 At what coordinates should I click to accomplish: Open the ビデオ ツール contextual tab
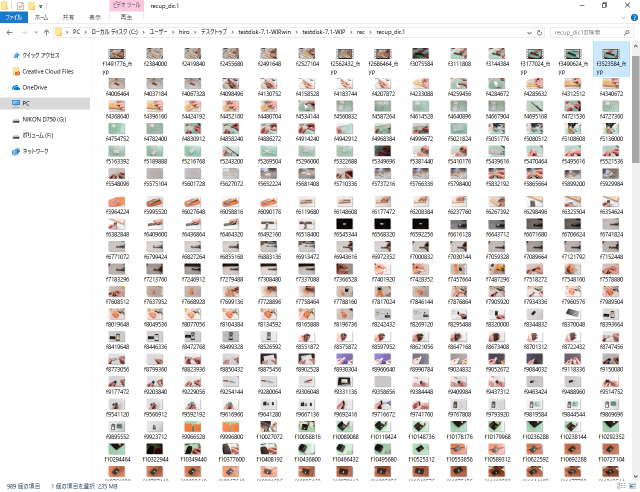[126, 5]
